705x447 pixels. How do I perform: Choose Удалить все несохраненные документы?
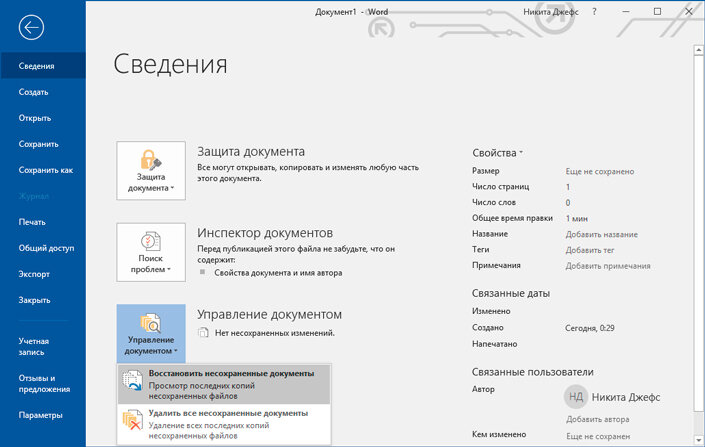pyautogui.click(x=224, y=424)
